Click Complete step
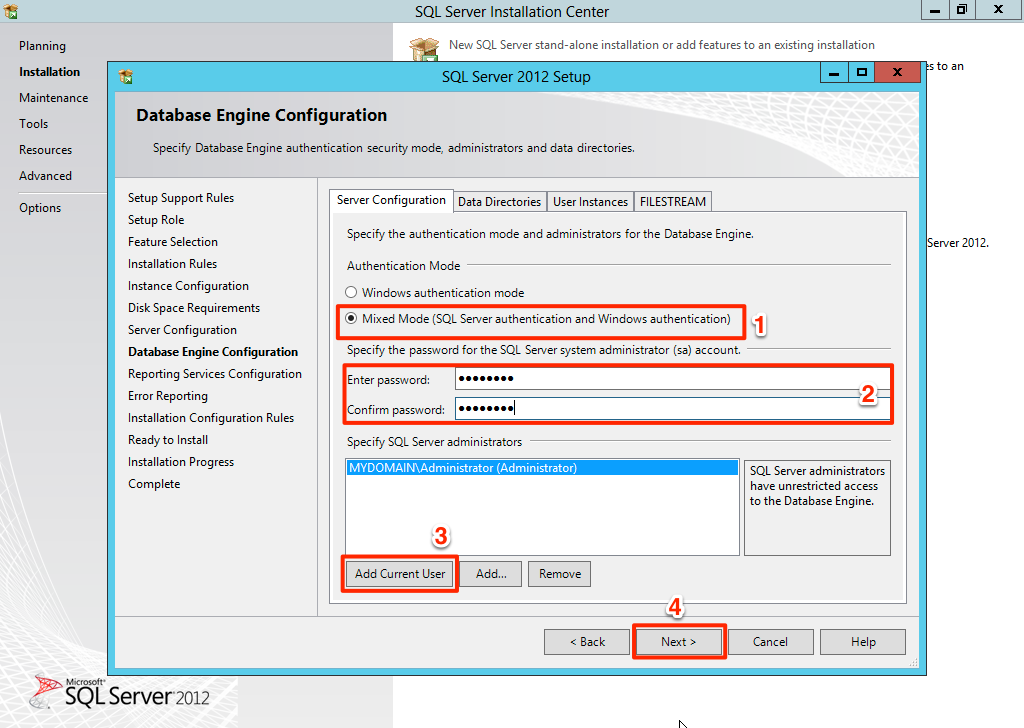Image resolution: width=1024 pixels, height=728 pixels. (154, 484)
